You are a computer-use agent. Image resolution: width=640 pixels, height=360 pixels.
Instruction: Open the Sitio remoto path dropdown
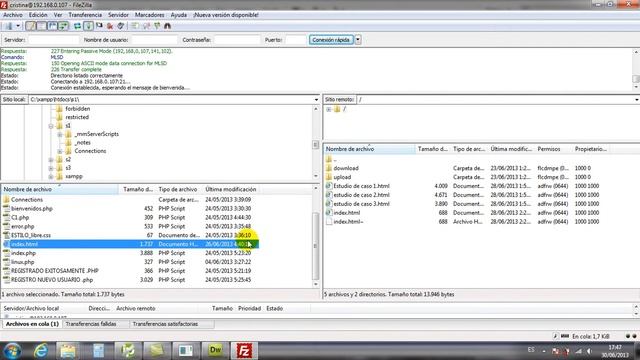tap(636, 100)
